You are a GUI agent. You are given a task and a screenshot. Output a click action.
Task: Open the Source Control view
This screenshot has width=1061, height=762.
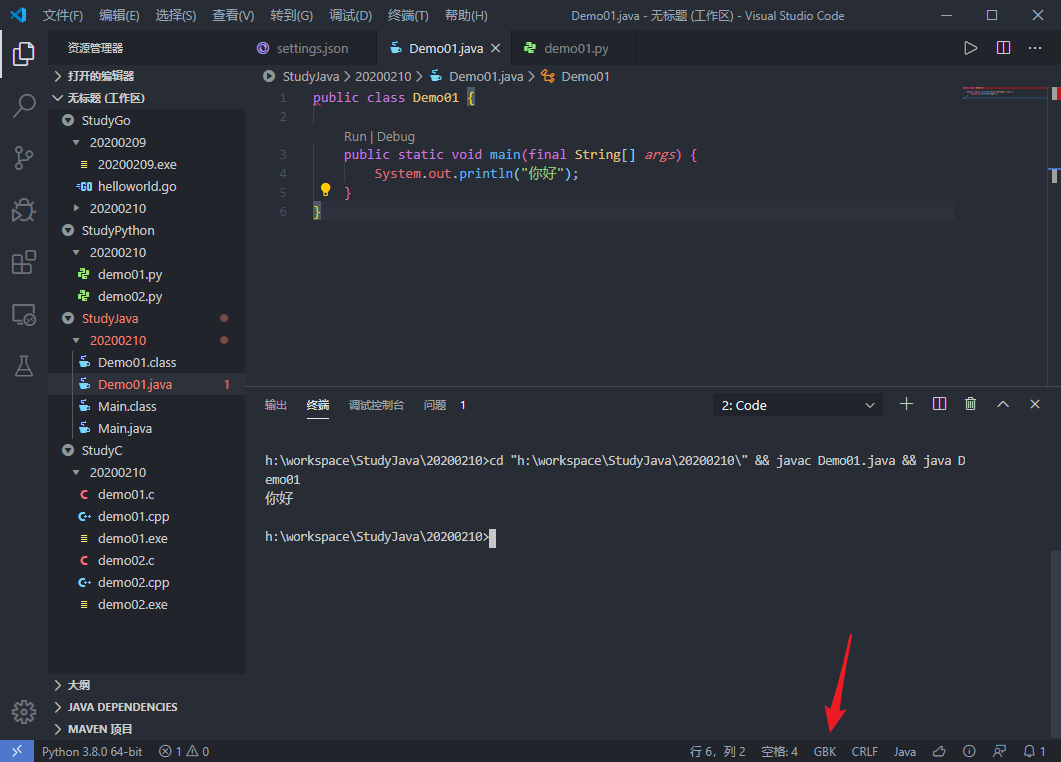coord(23,158)
